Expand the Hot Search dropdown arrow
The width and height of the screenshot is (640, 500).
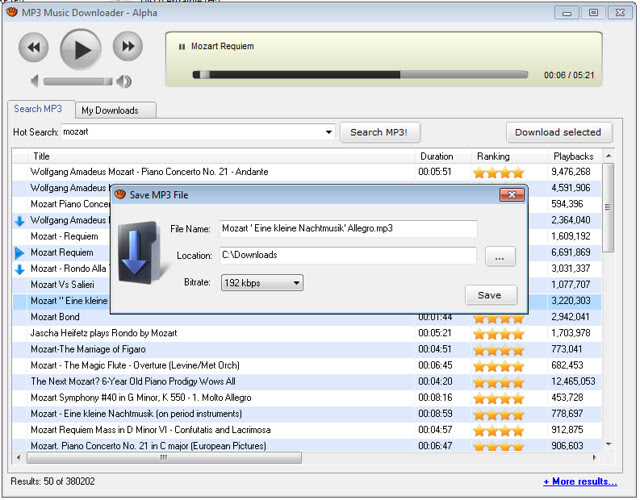click(x=329, y=132)
